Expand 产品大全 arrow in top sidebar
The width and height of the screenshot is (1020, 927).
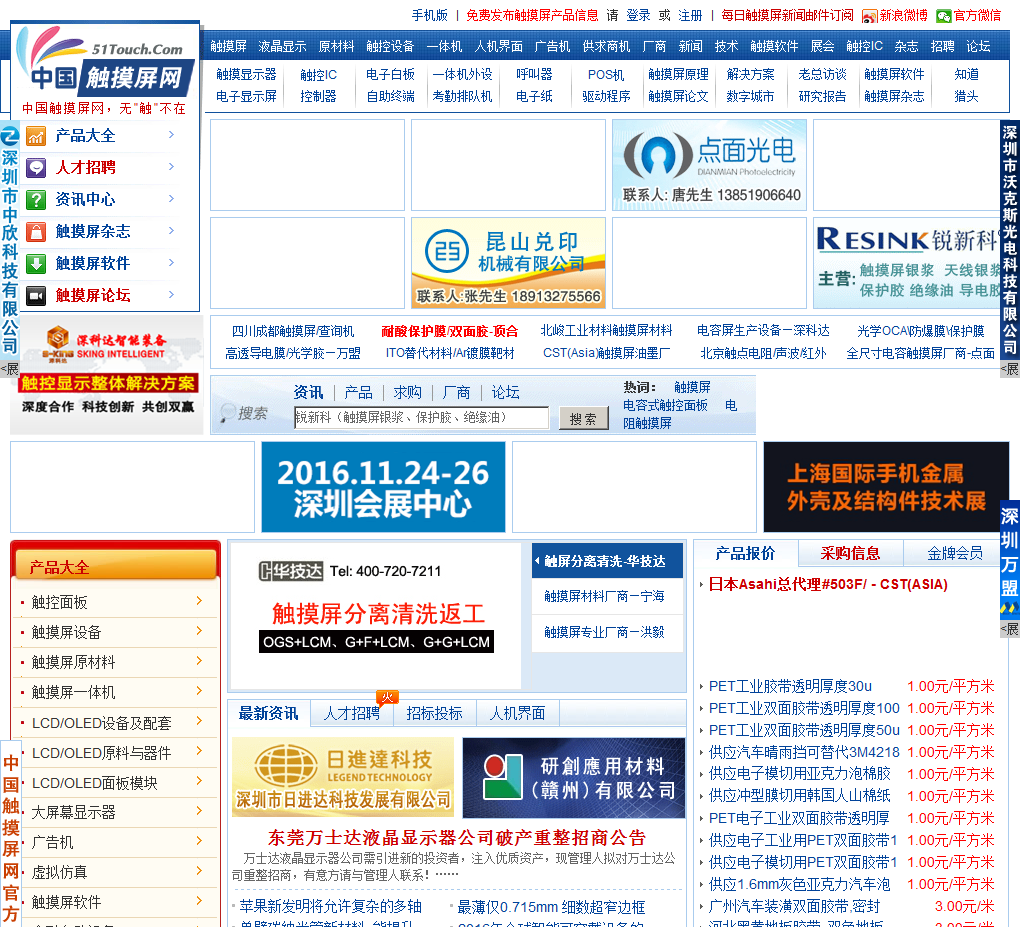pyautogui.click(x=171, y=135)
